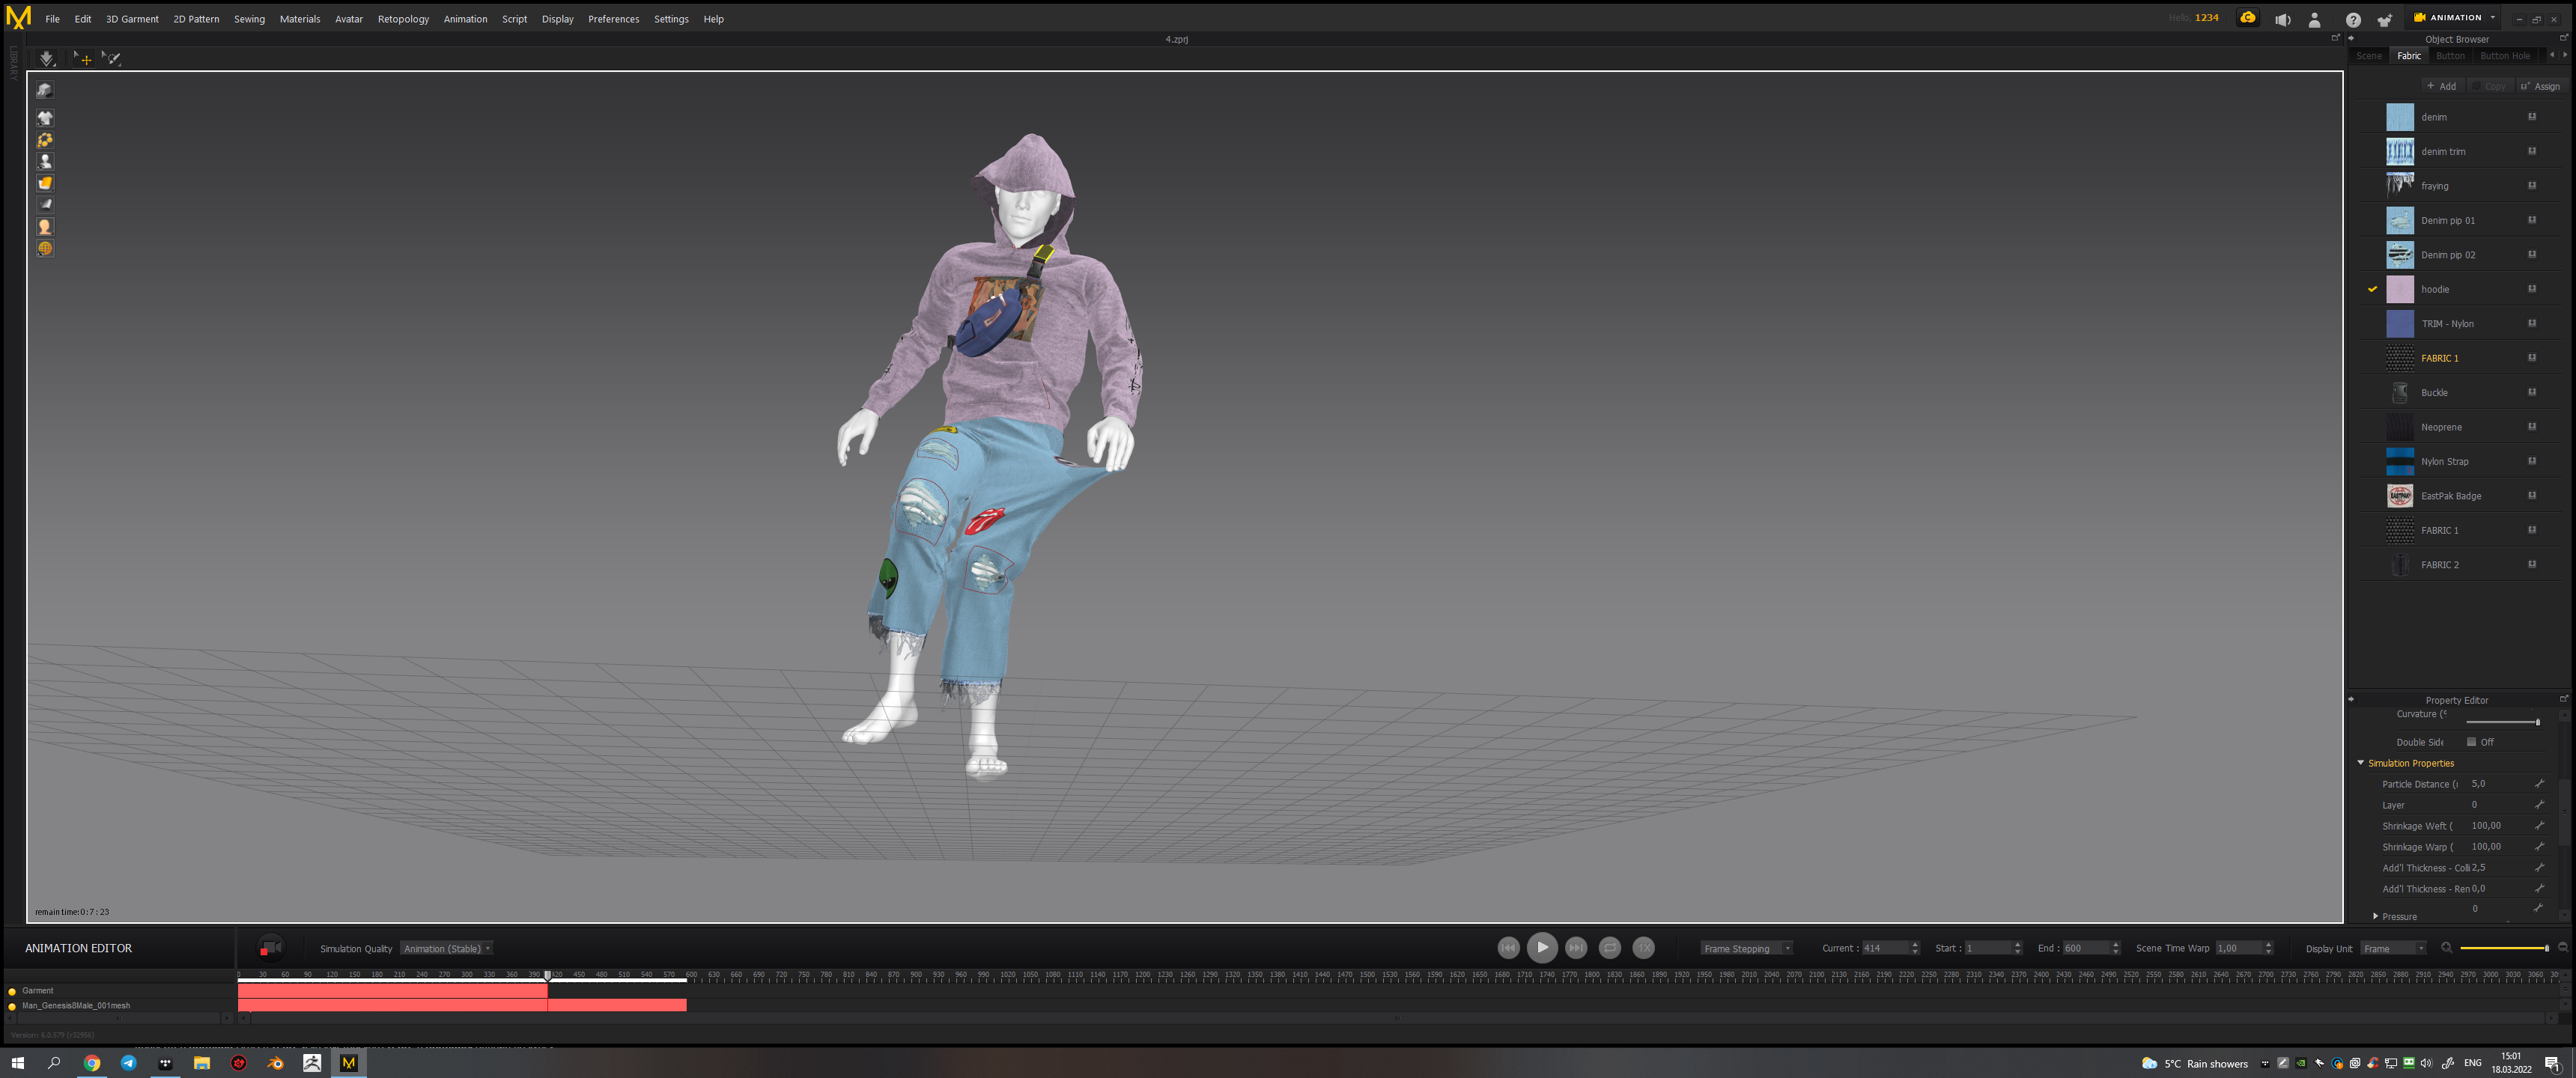Expand the Pressure property section
This screenshot has width=2576, height=1078.
click(2376, 916)
